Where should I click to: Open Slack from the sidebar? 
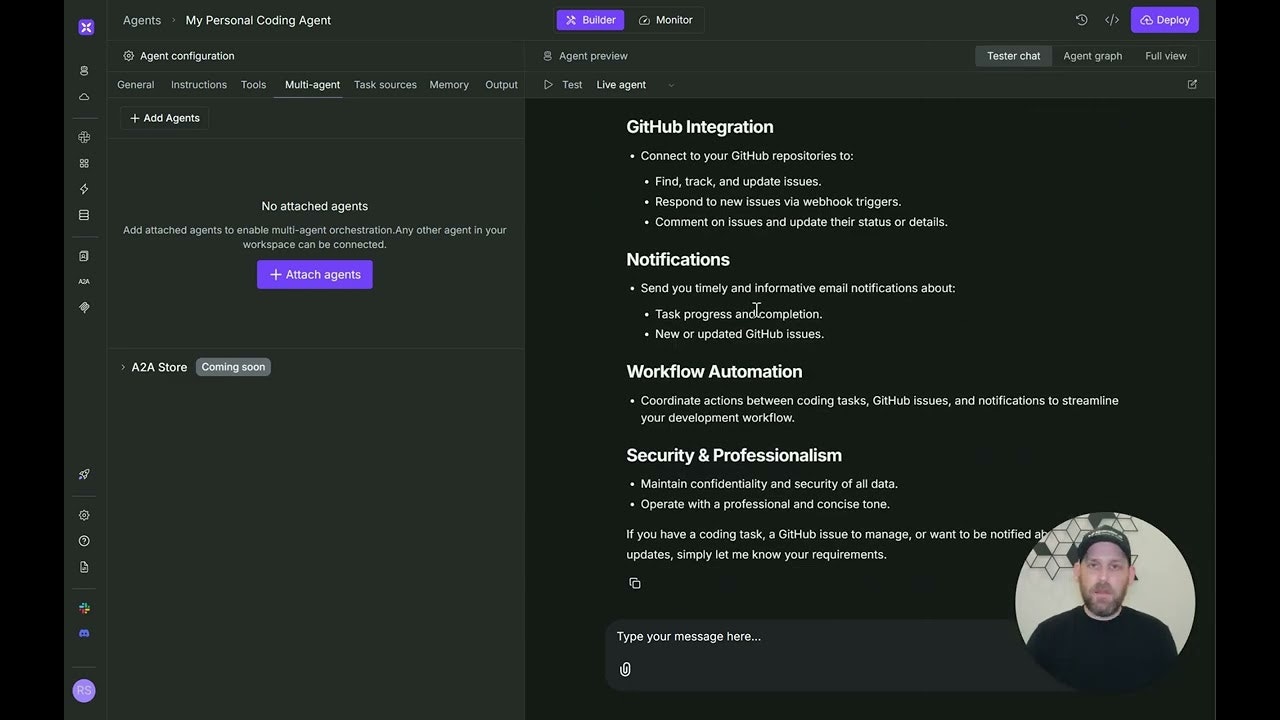(x=84, y=608)
